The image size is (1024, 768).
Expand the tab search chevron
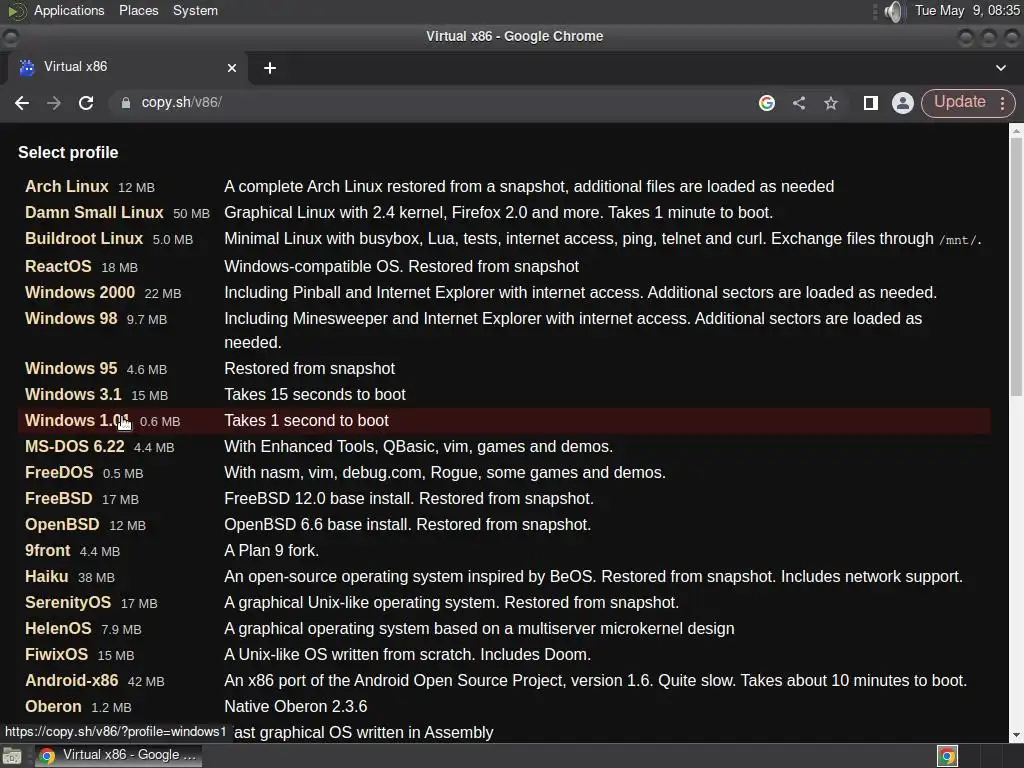pyautogui.click(x=1000, y=68)
